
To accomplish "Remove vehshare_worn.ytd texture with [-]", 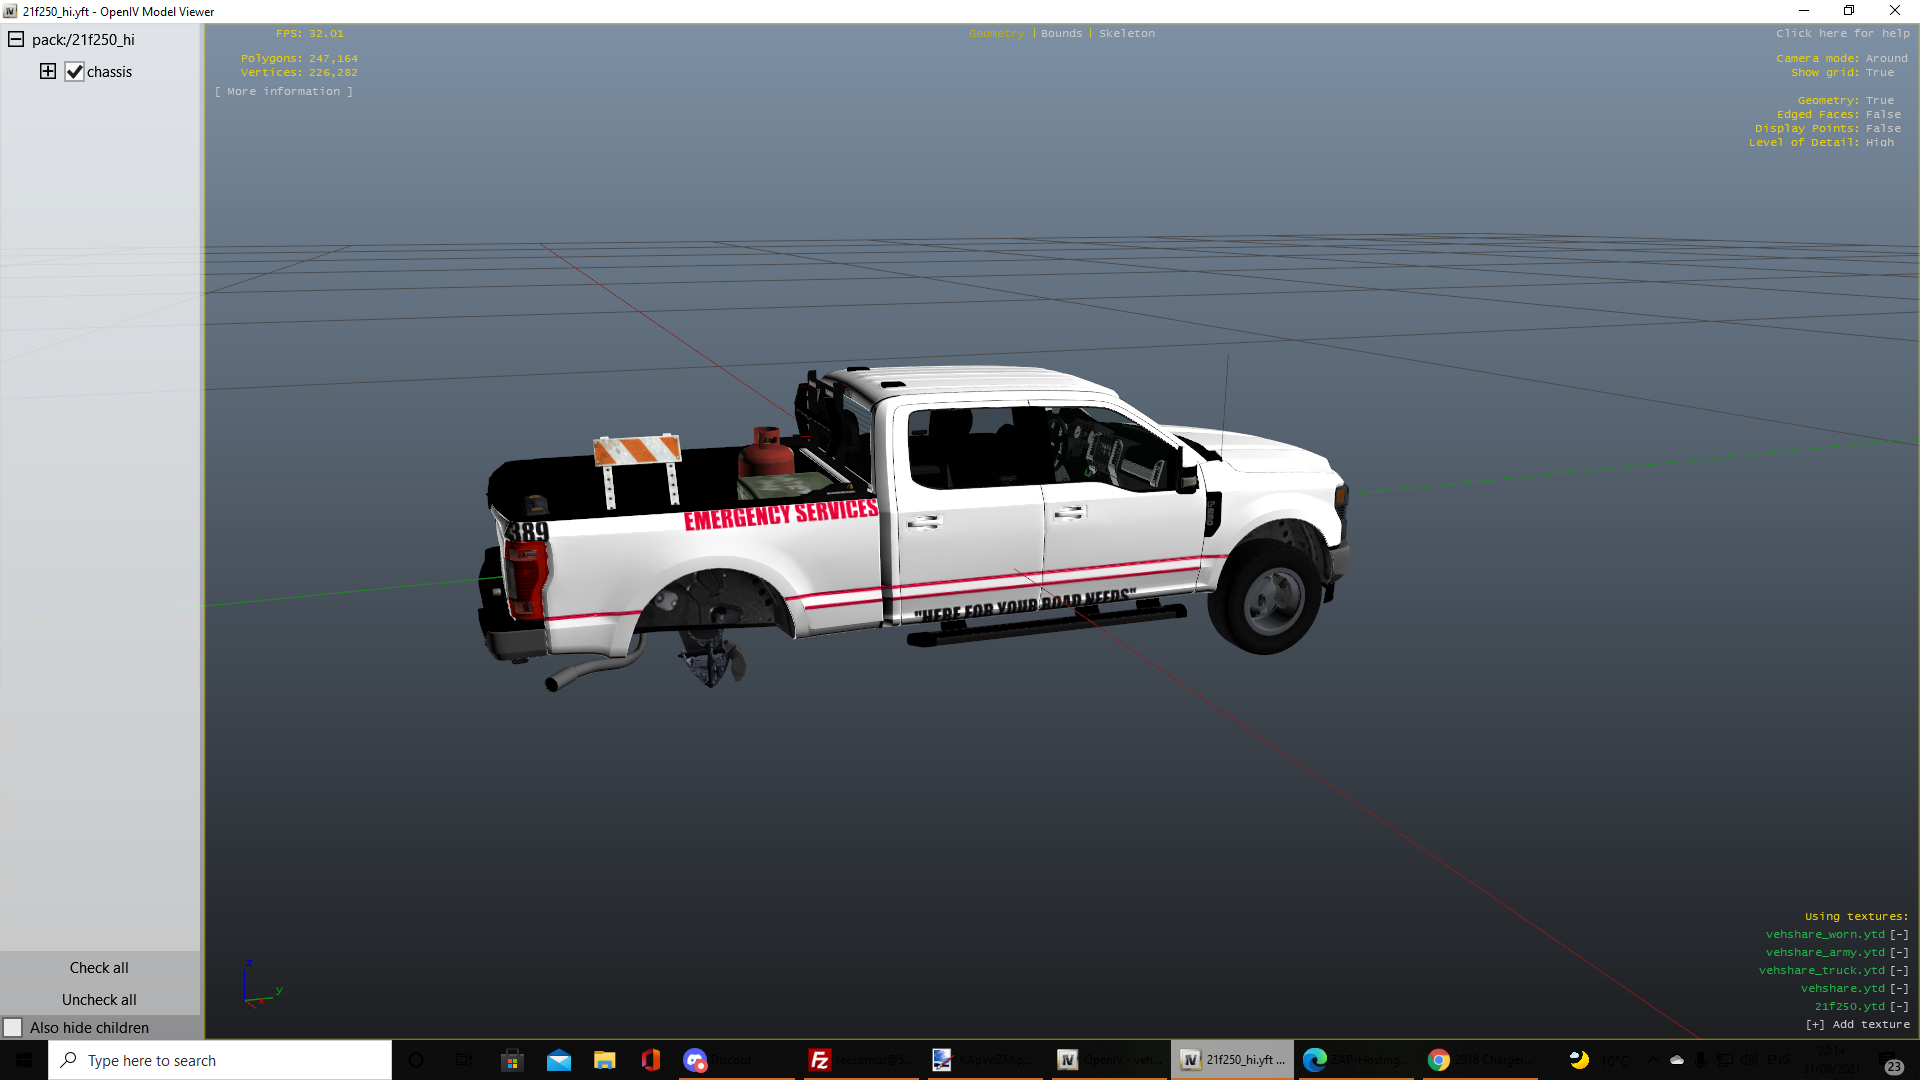I will 1898,935.
